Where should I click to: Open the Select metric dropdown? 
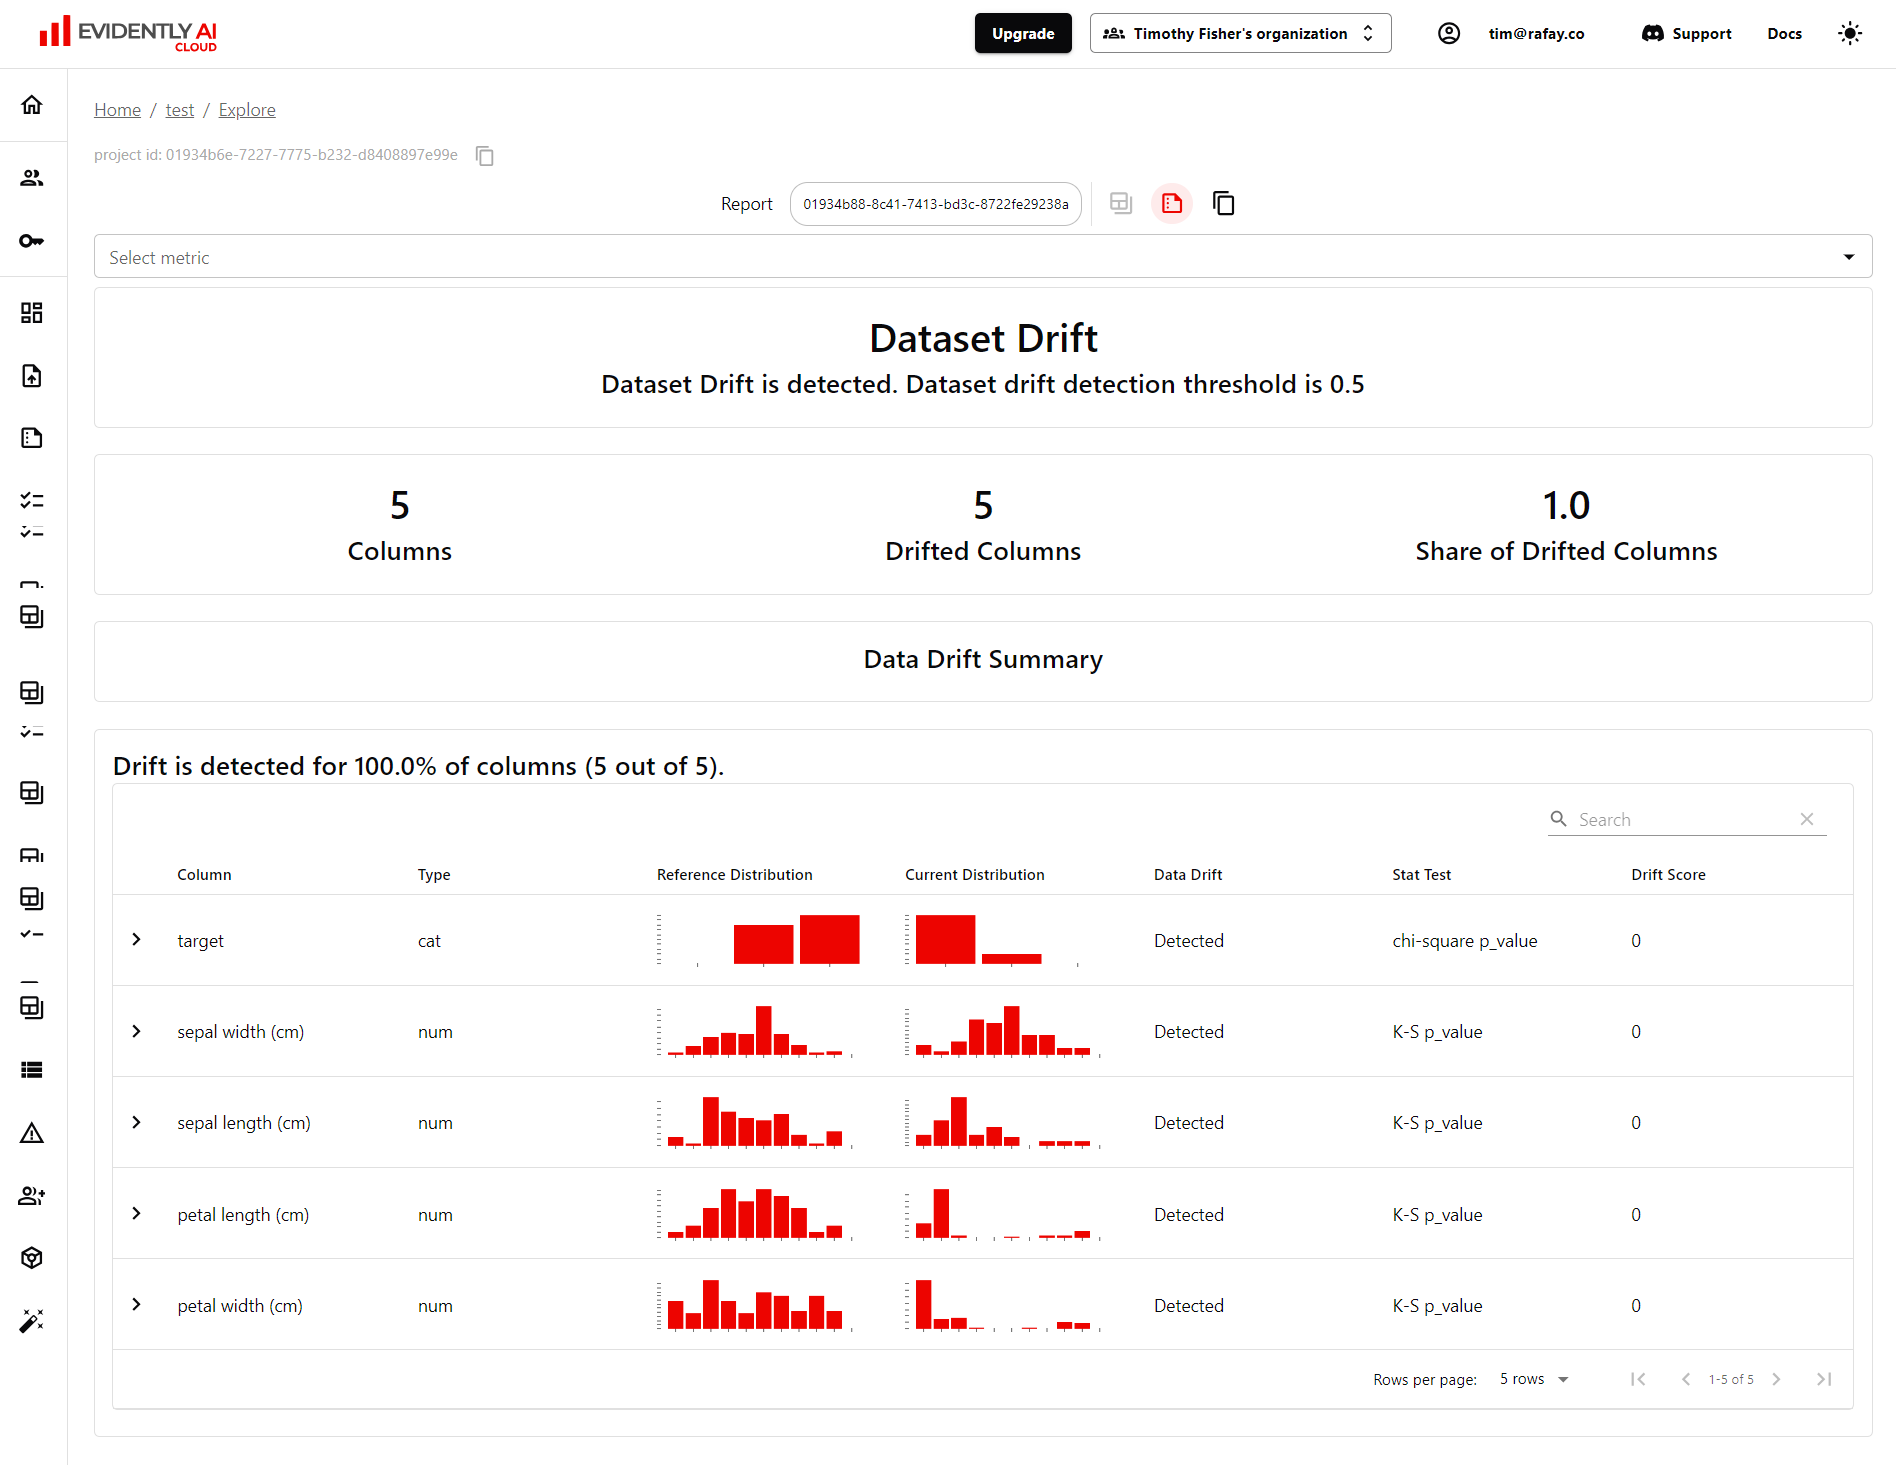(983, 257)
